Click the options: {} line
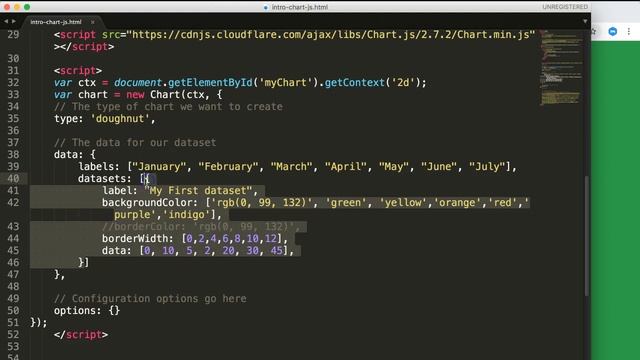This screenshot has height=360, width=640. click(87, 311)
